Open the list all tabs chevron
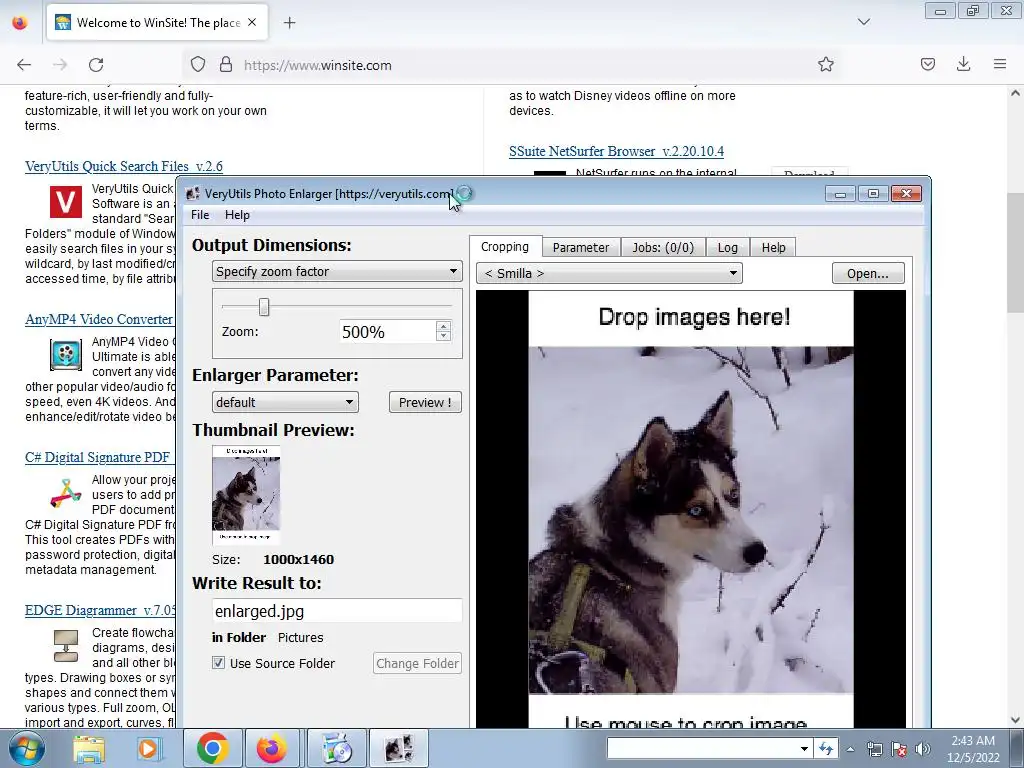Screen dimensions: 1024x768 click(x=863, y=22)
